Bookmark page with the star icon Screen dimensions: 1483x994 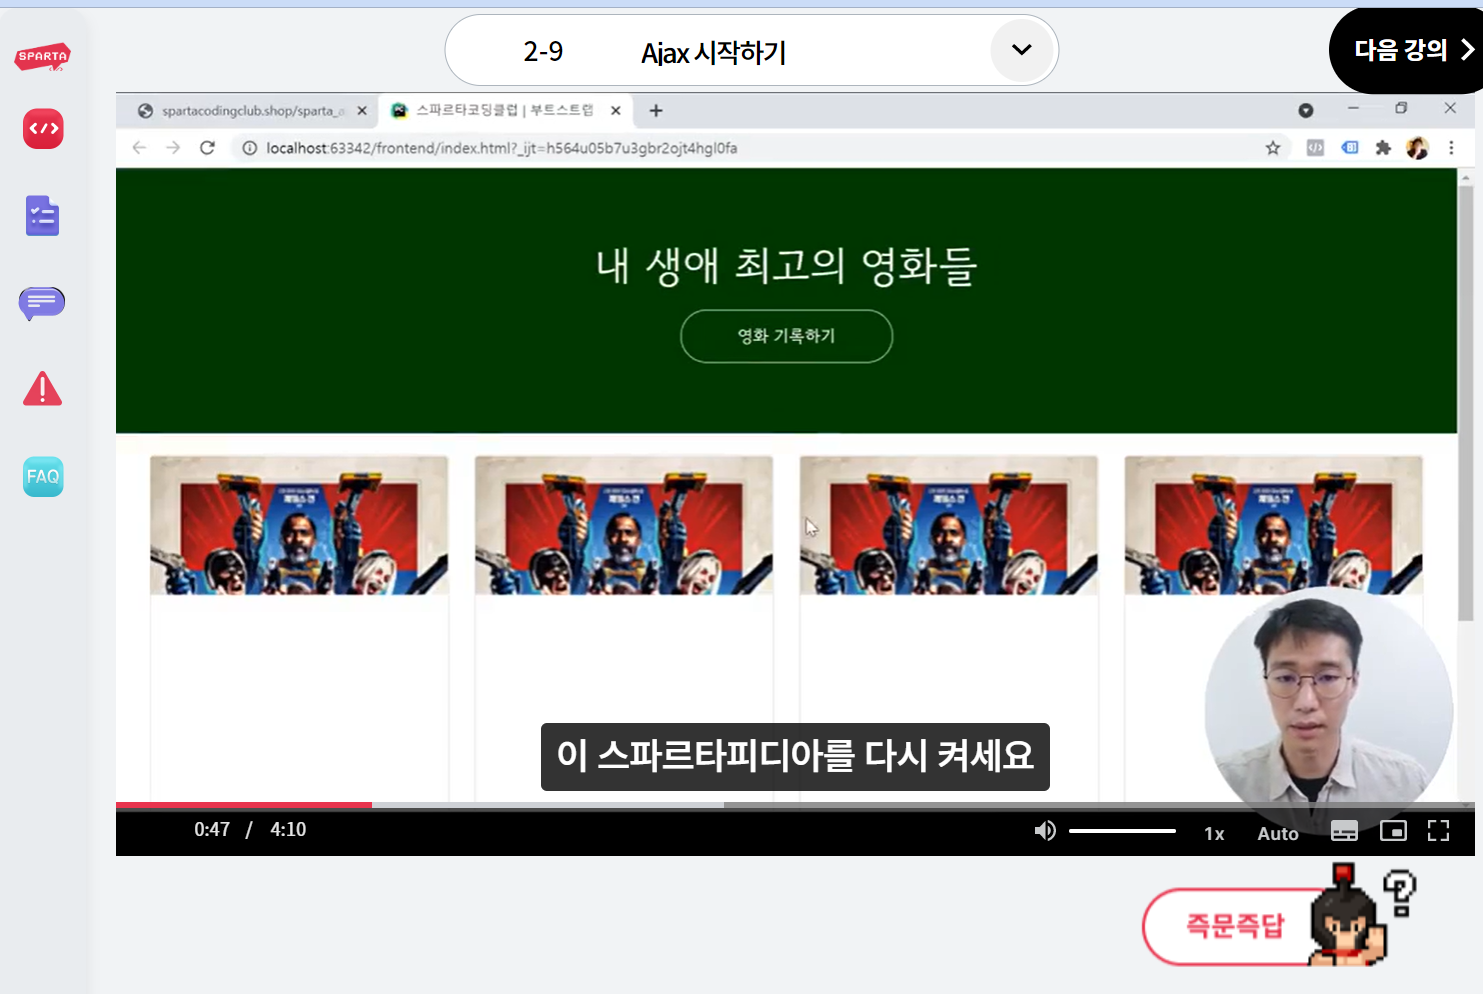click(1273, 148)
